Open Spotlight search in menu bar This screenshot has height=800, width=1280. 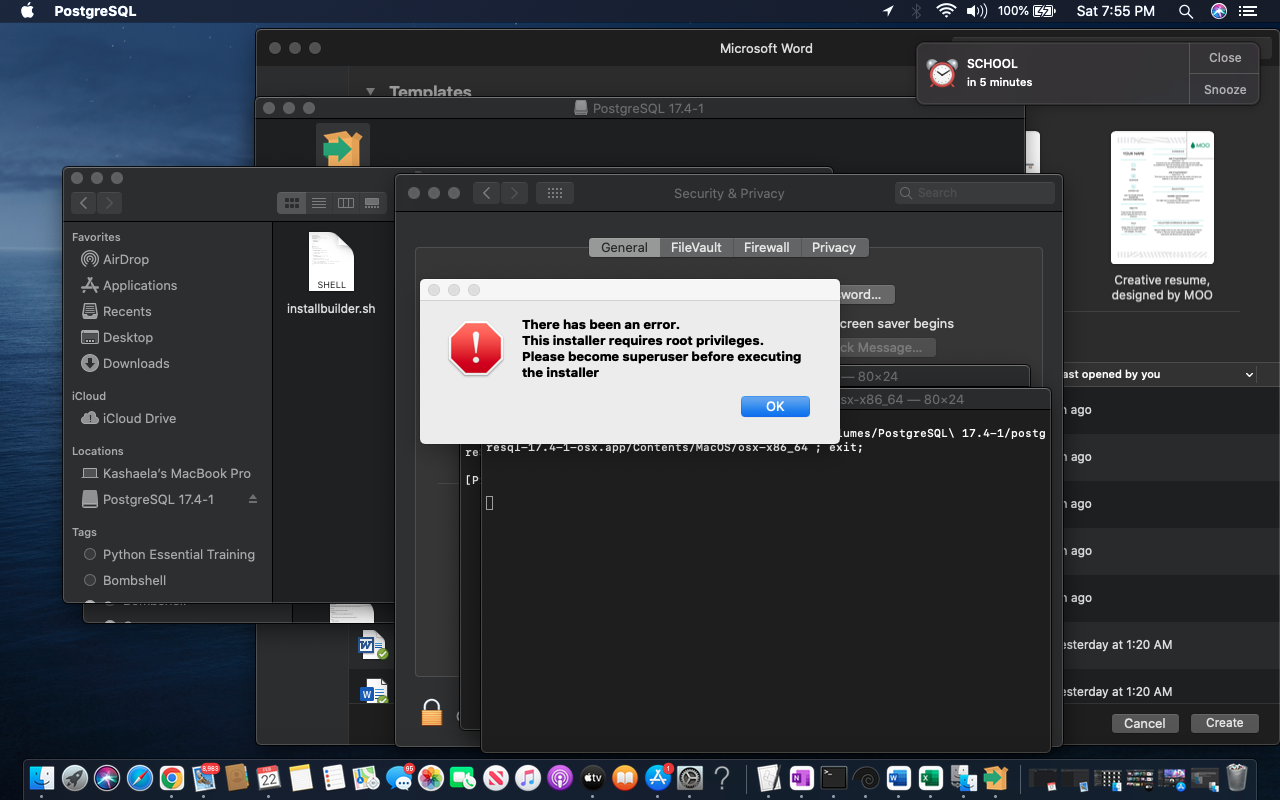[x=1186, y=11]
